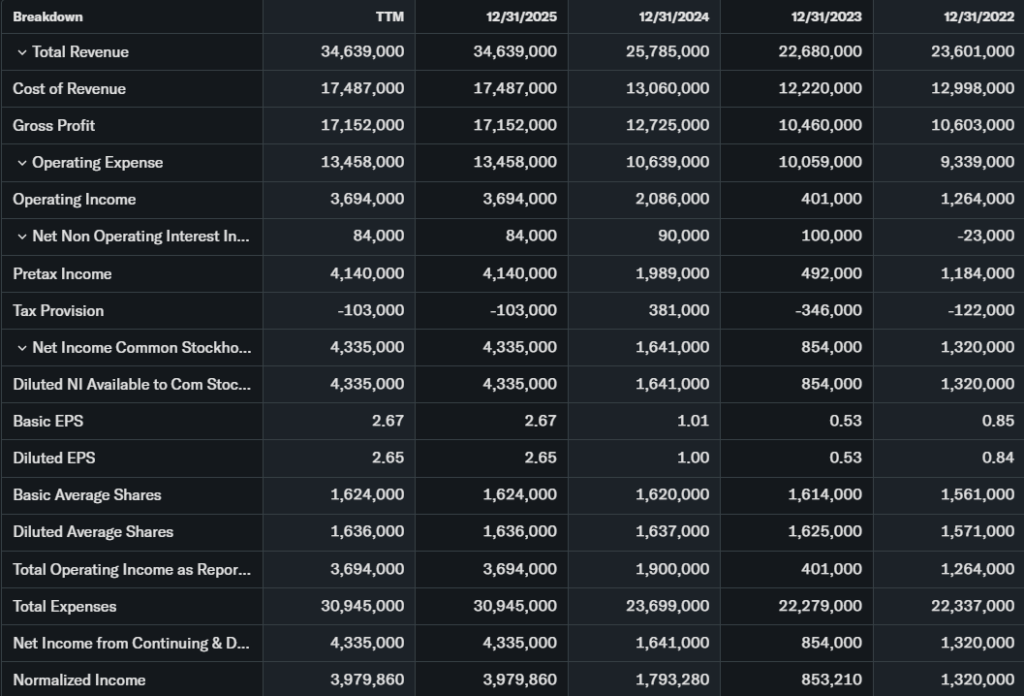Select the 12/31/2024 column header

[676, 16]
